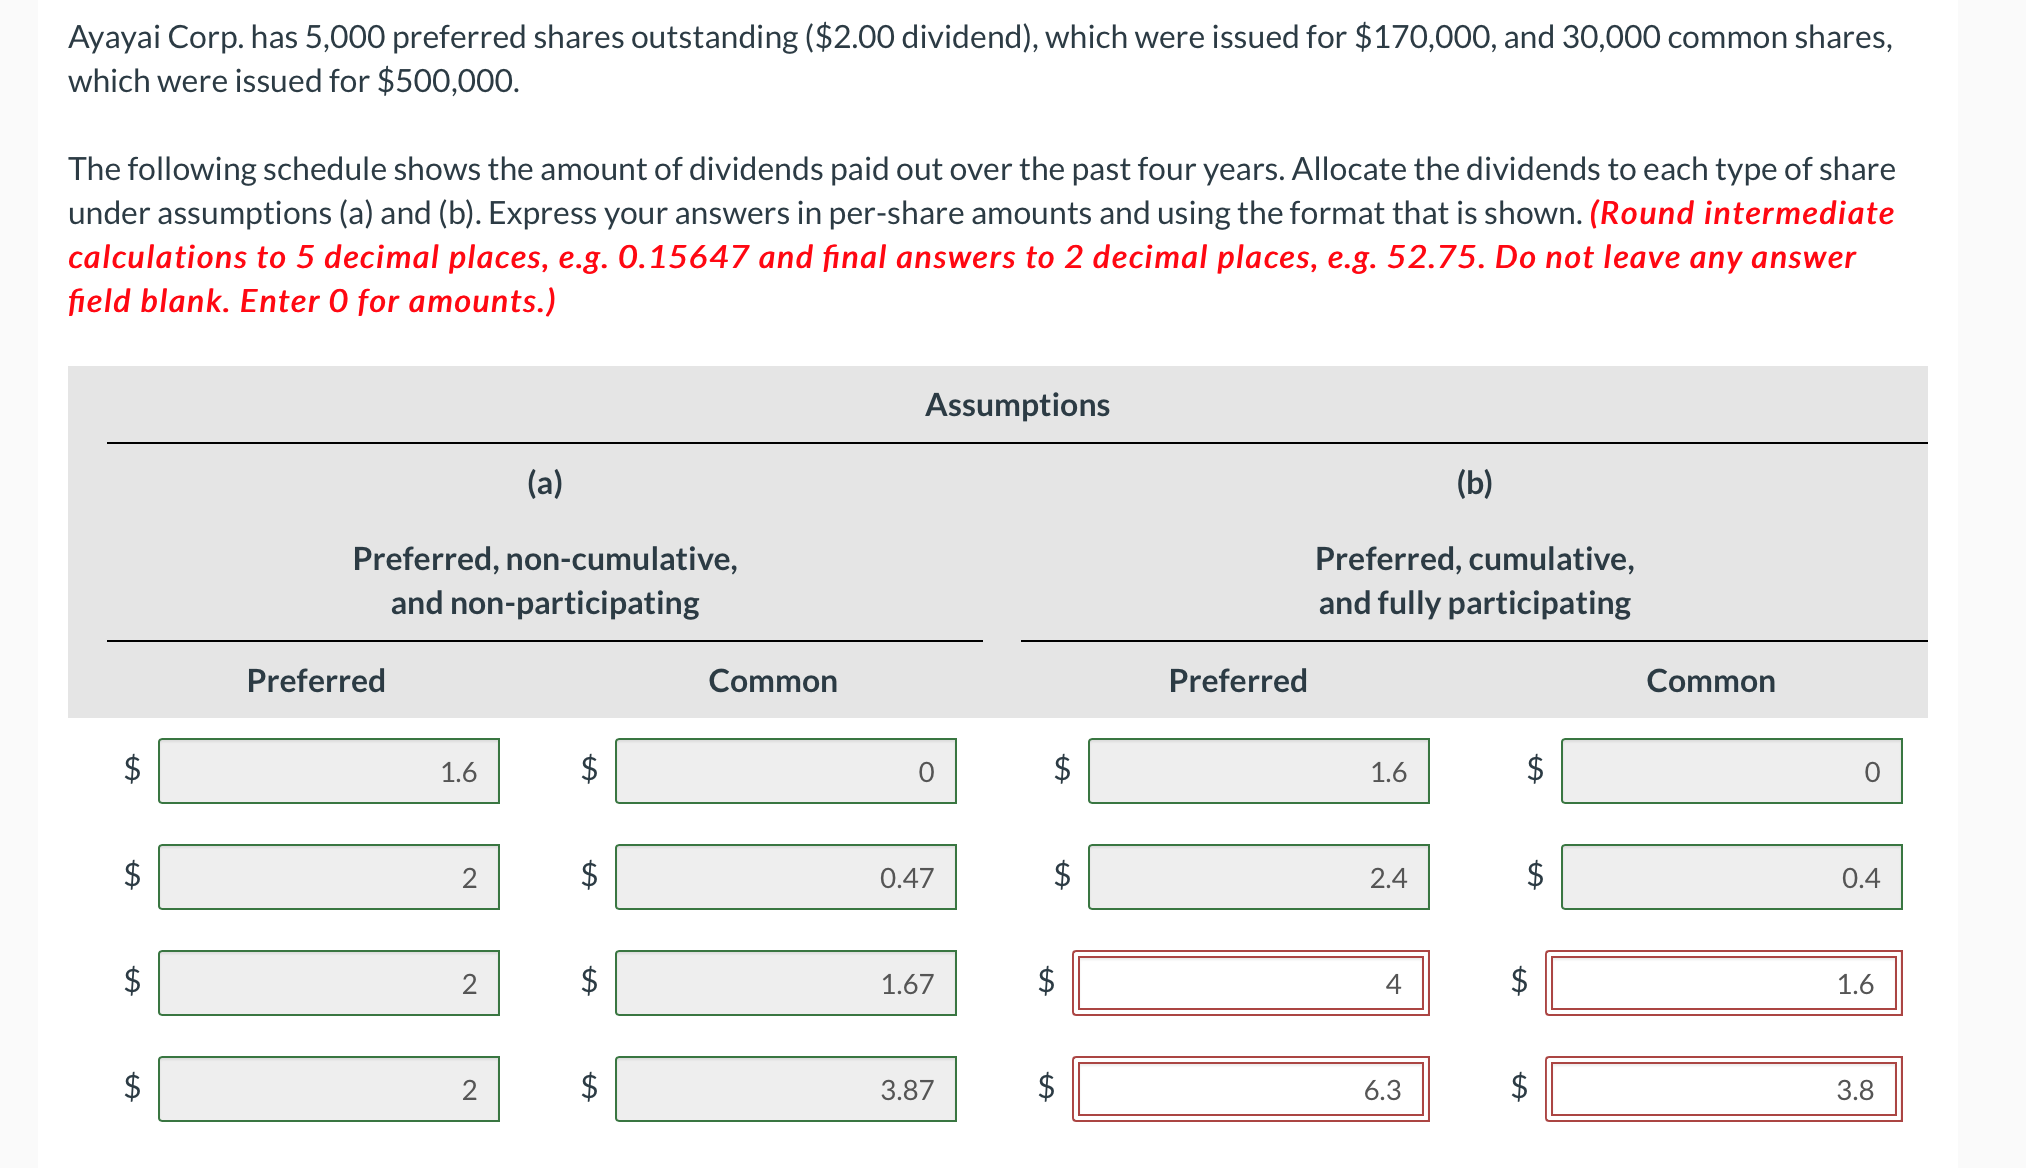2026x1168 pixels.
Task: Select the Preferred field showing 1.6 under assumption (a)
Action: coord(330,771)
